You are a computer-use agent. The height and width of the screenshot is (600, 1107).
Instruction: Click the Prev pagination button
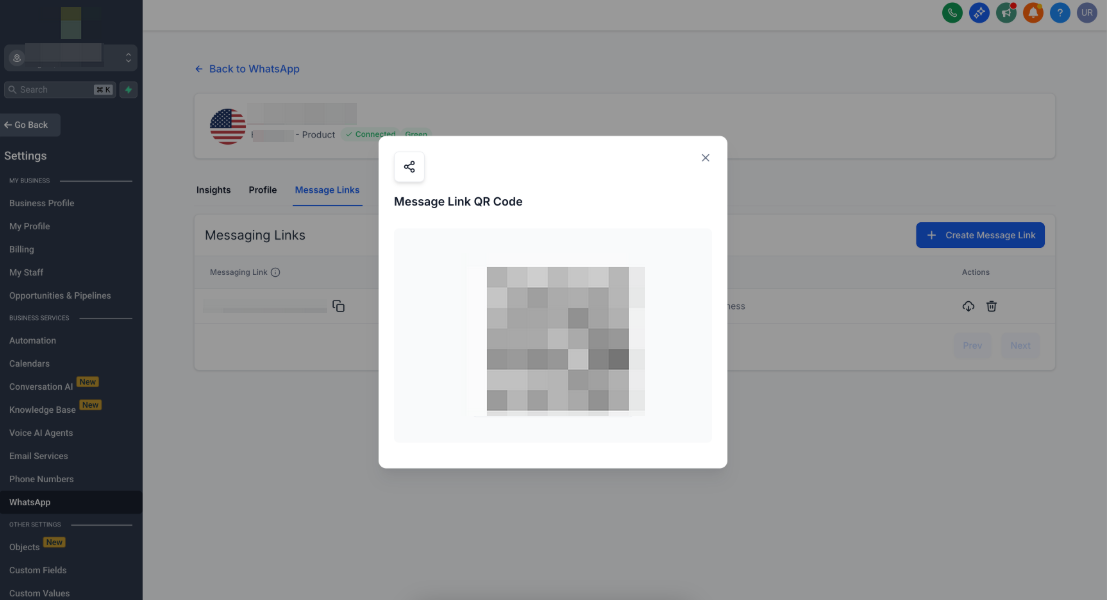tap(972, 345)
